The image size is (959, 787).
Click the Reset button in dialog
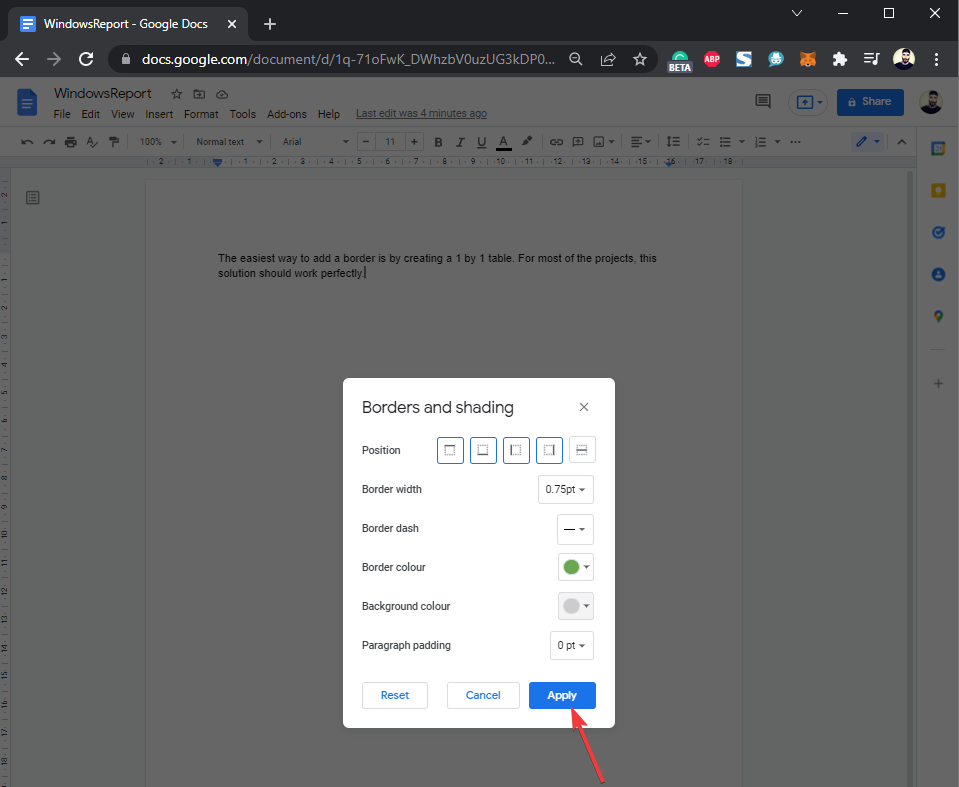pos(394,695)
